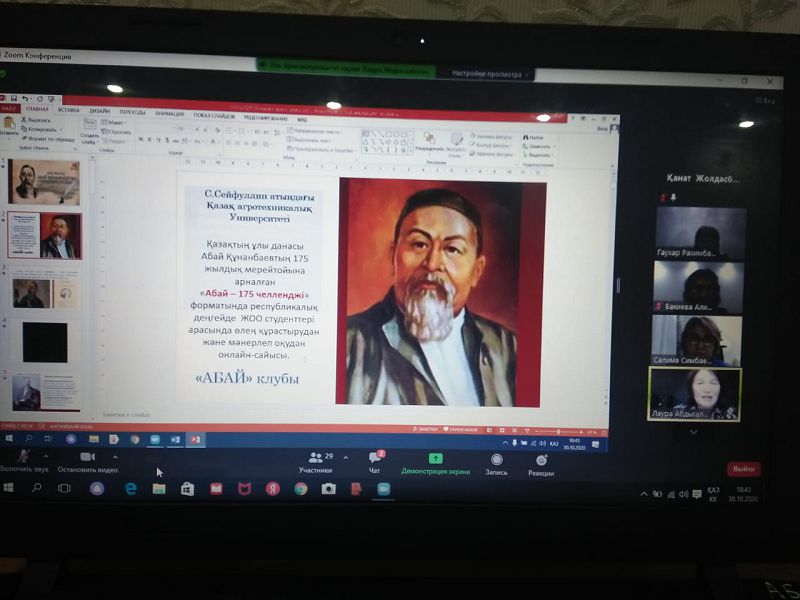Screen dimensions: 800x600
Task: Click Салима Сембае... participant video tile
Action: [x=697, y=340]
